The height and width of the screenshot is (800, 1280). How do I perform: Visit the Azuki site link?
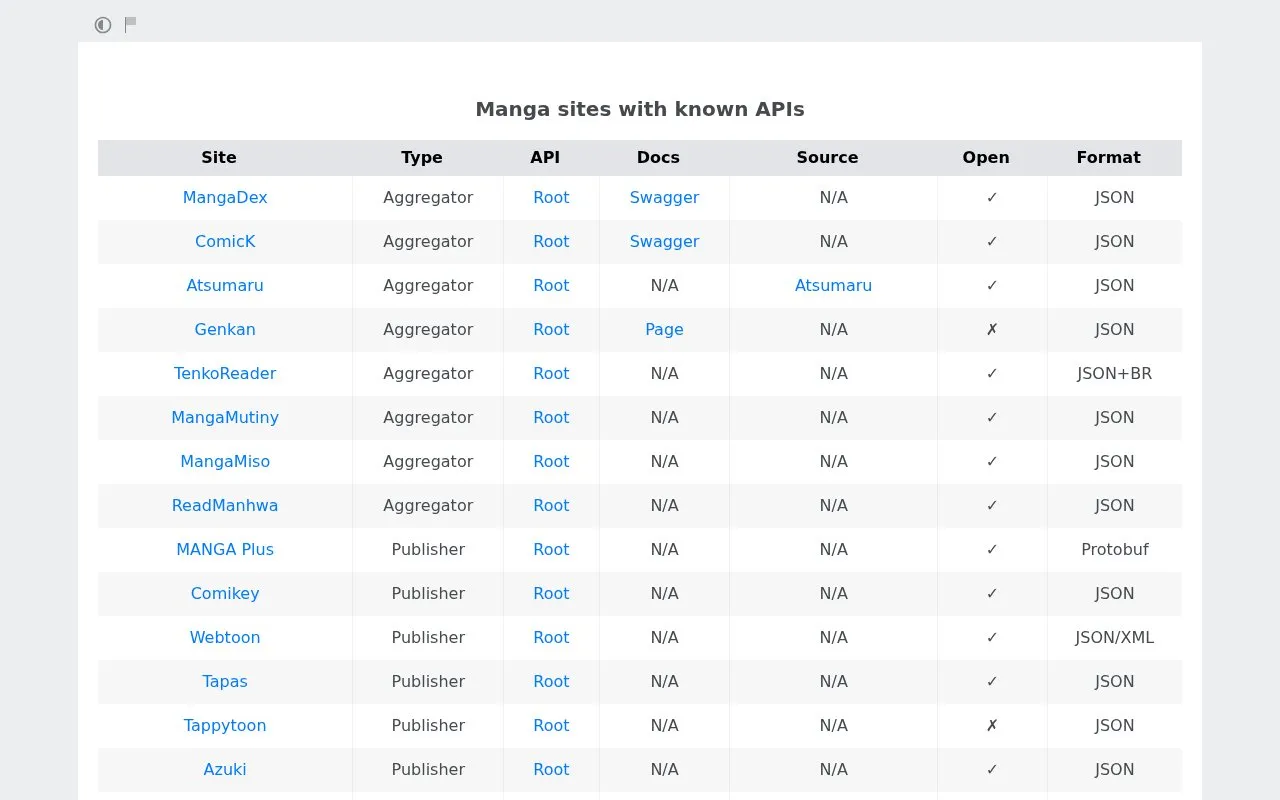pos(225,770)
